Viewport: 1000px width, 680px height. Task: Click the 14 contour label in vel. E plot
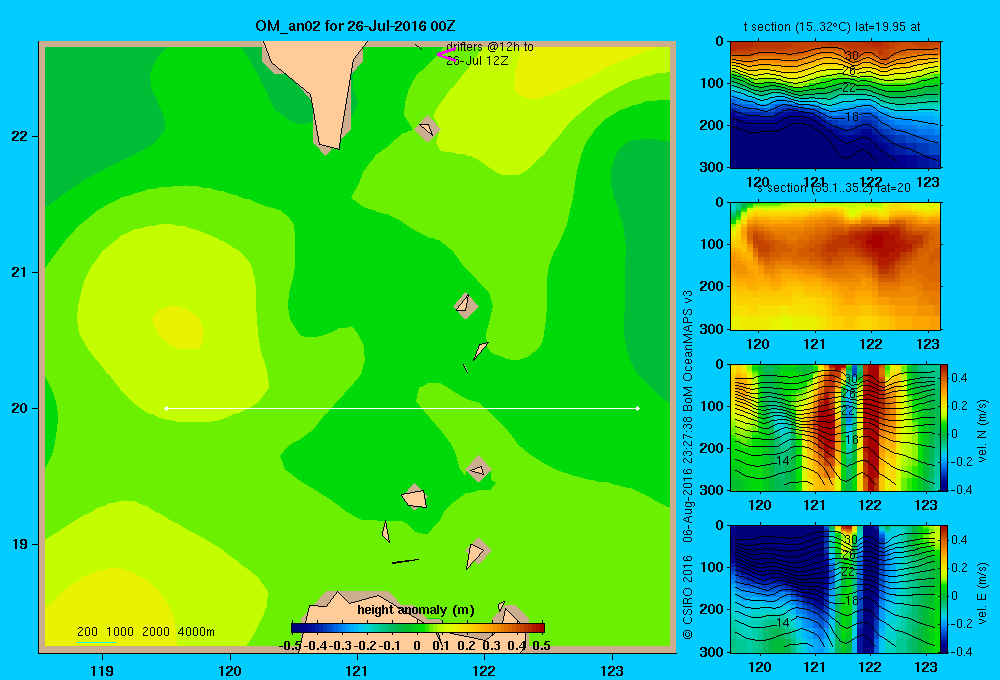pos(783,623)
